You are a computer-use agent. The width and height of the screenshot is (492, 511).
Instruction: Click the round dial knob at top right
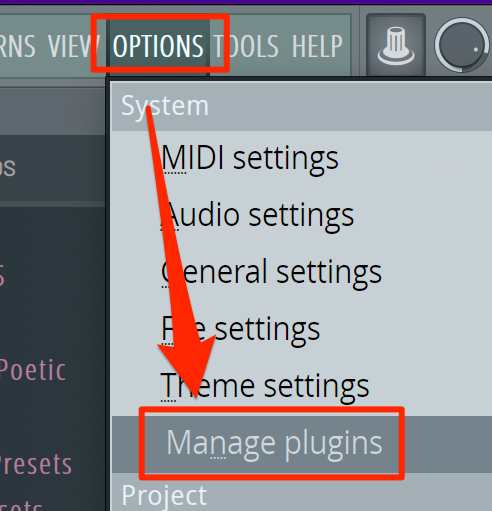[x=462, y=45]
